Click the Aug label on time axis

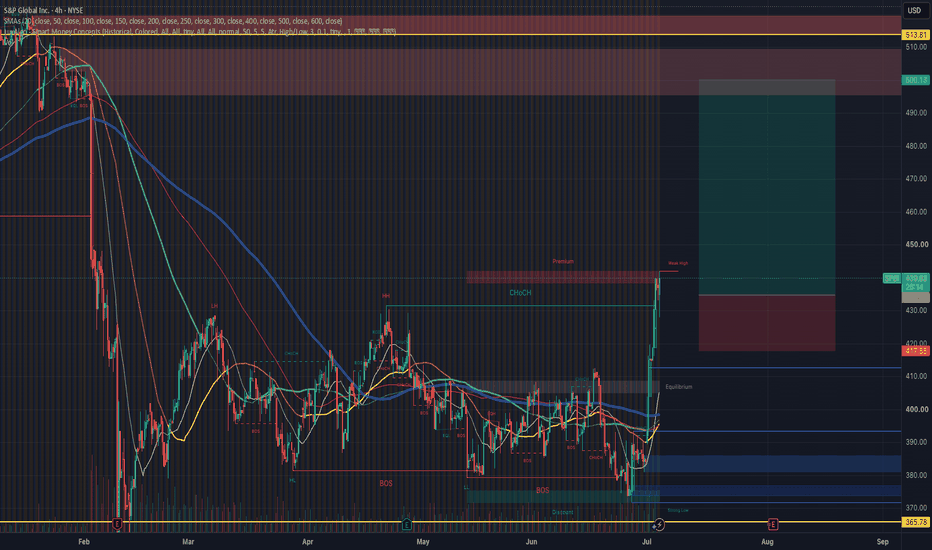pyautogui.click(x=767, y=542)
